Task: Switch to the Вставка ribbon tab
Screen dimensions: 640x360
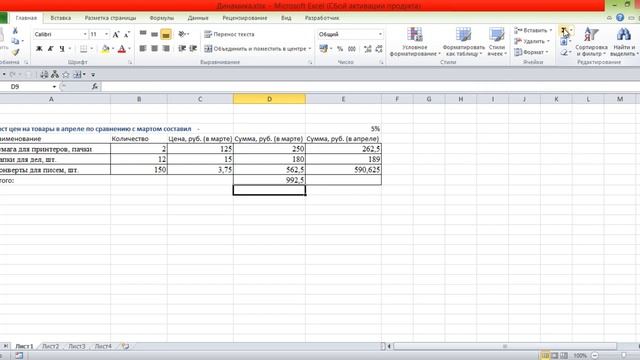Action: coord(60,18)
